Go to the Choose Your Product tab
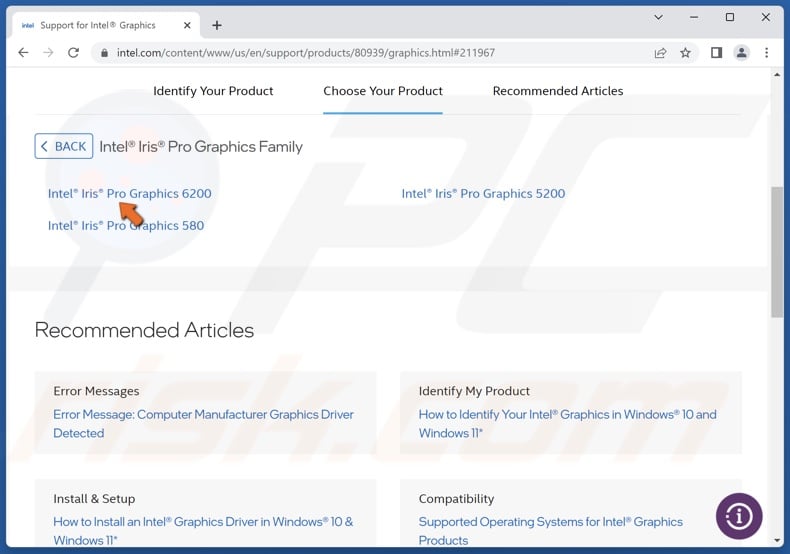Image resolution: width=790 pixels, height=554 pixels. coord(383,91)
